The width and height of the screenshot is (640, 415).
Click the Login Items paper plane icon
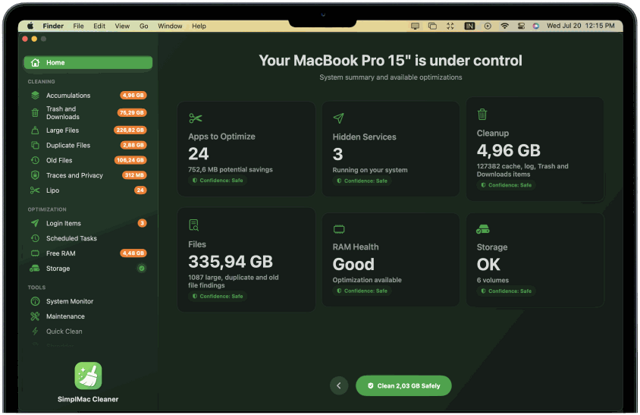35,223
